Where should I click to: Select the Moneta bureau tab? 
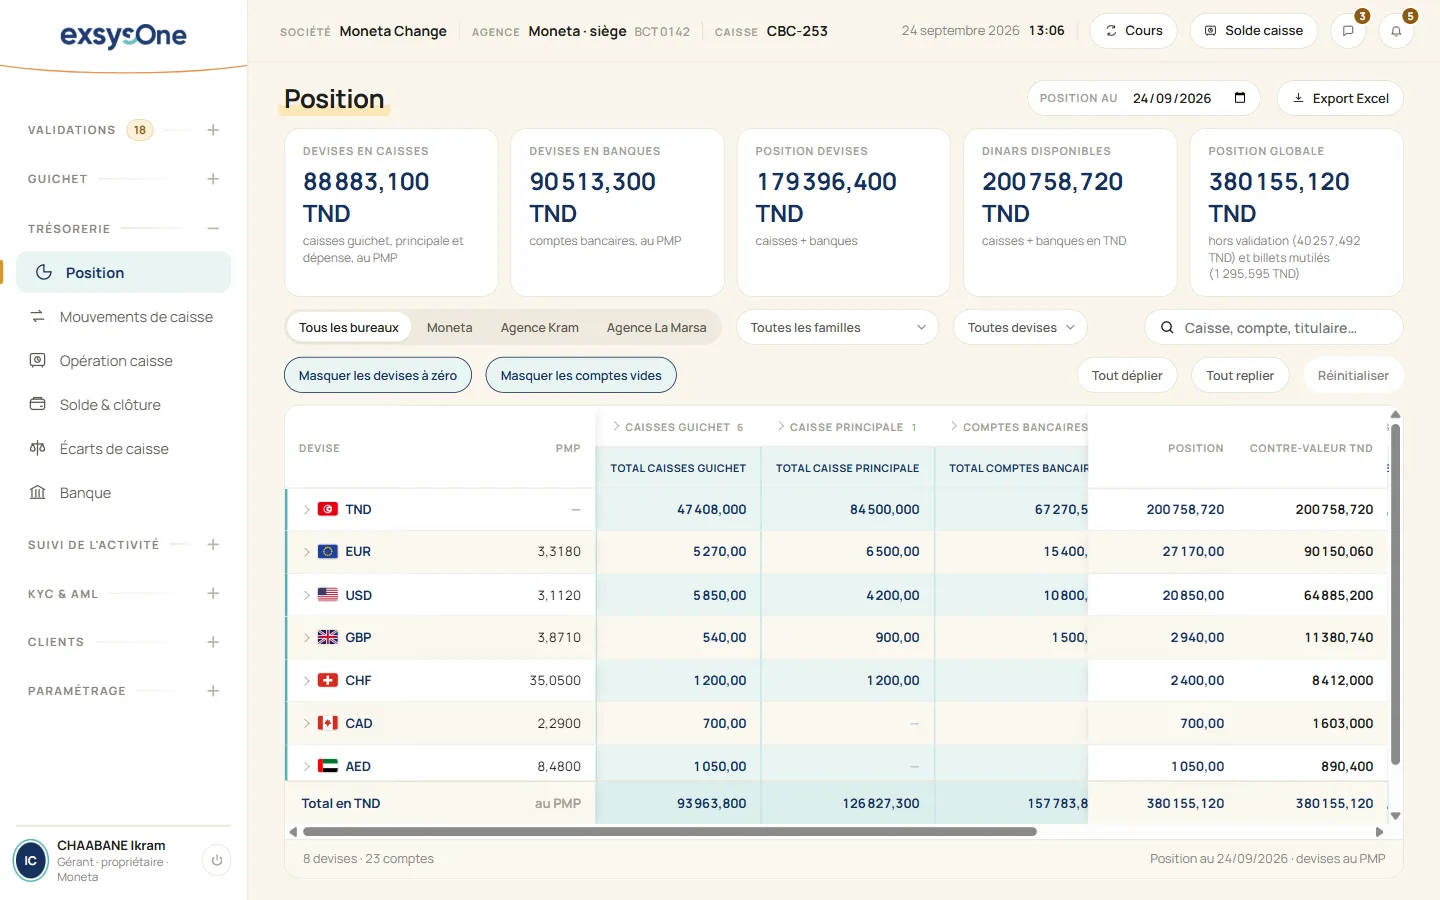coord(449,327)
